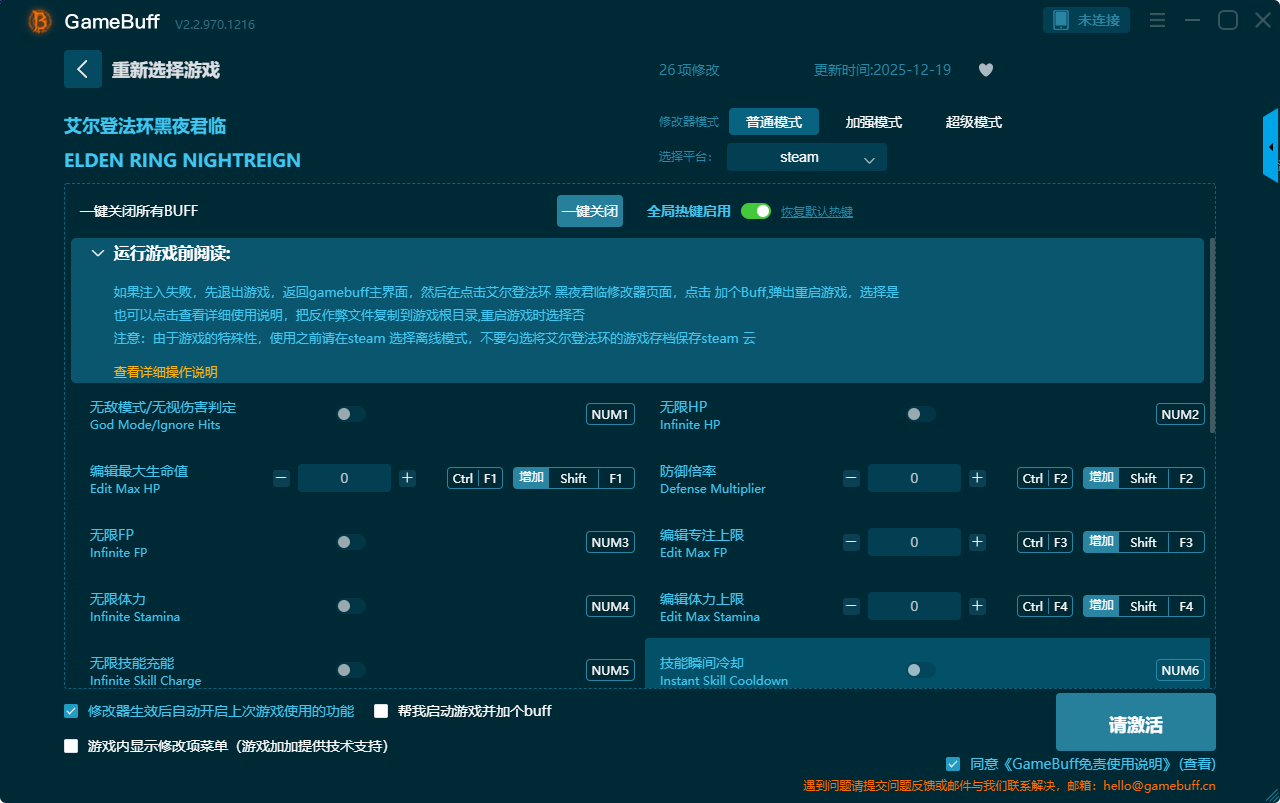This screenshot has width=1280, height=803.
Task: Click minus icon for Edit Max HP
Action: pyautogui.click(x=281, y=478)
